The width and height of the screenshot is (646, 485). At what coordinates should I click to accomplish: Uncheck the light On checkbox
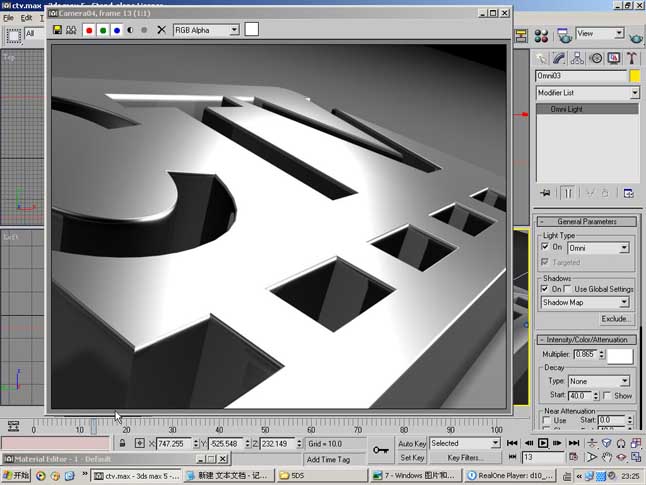coord(545,246)
